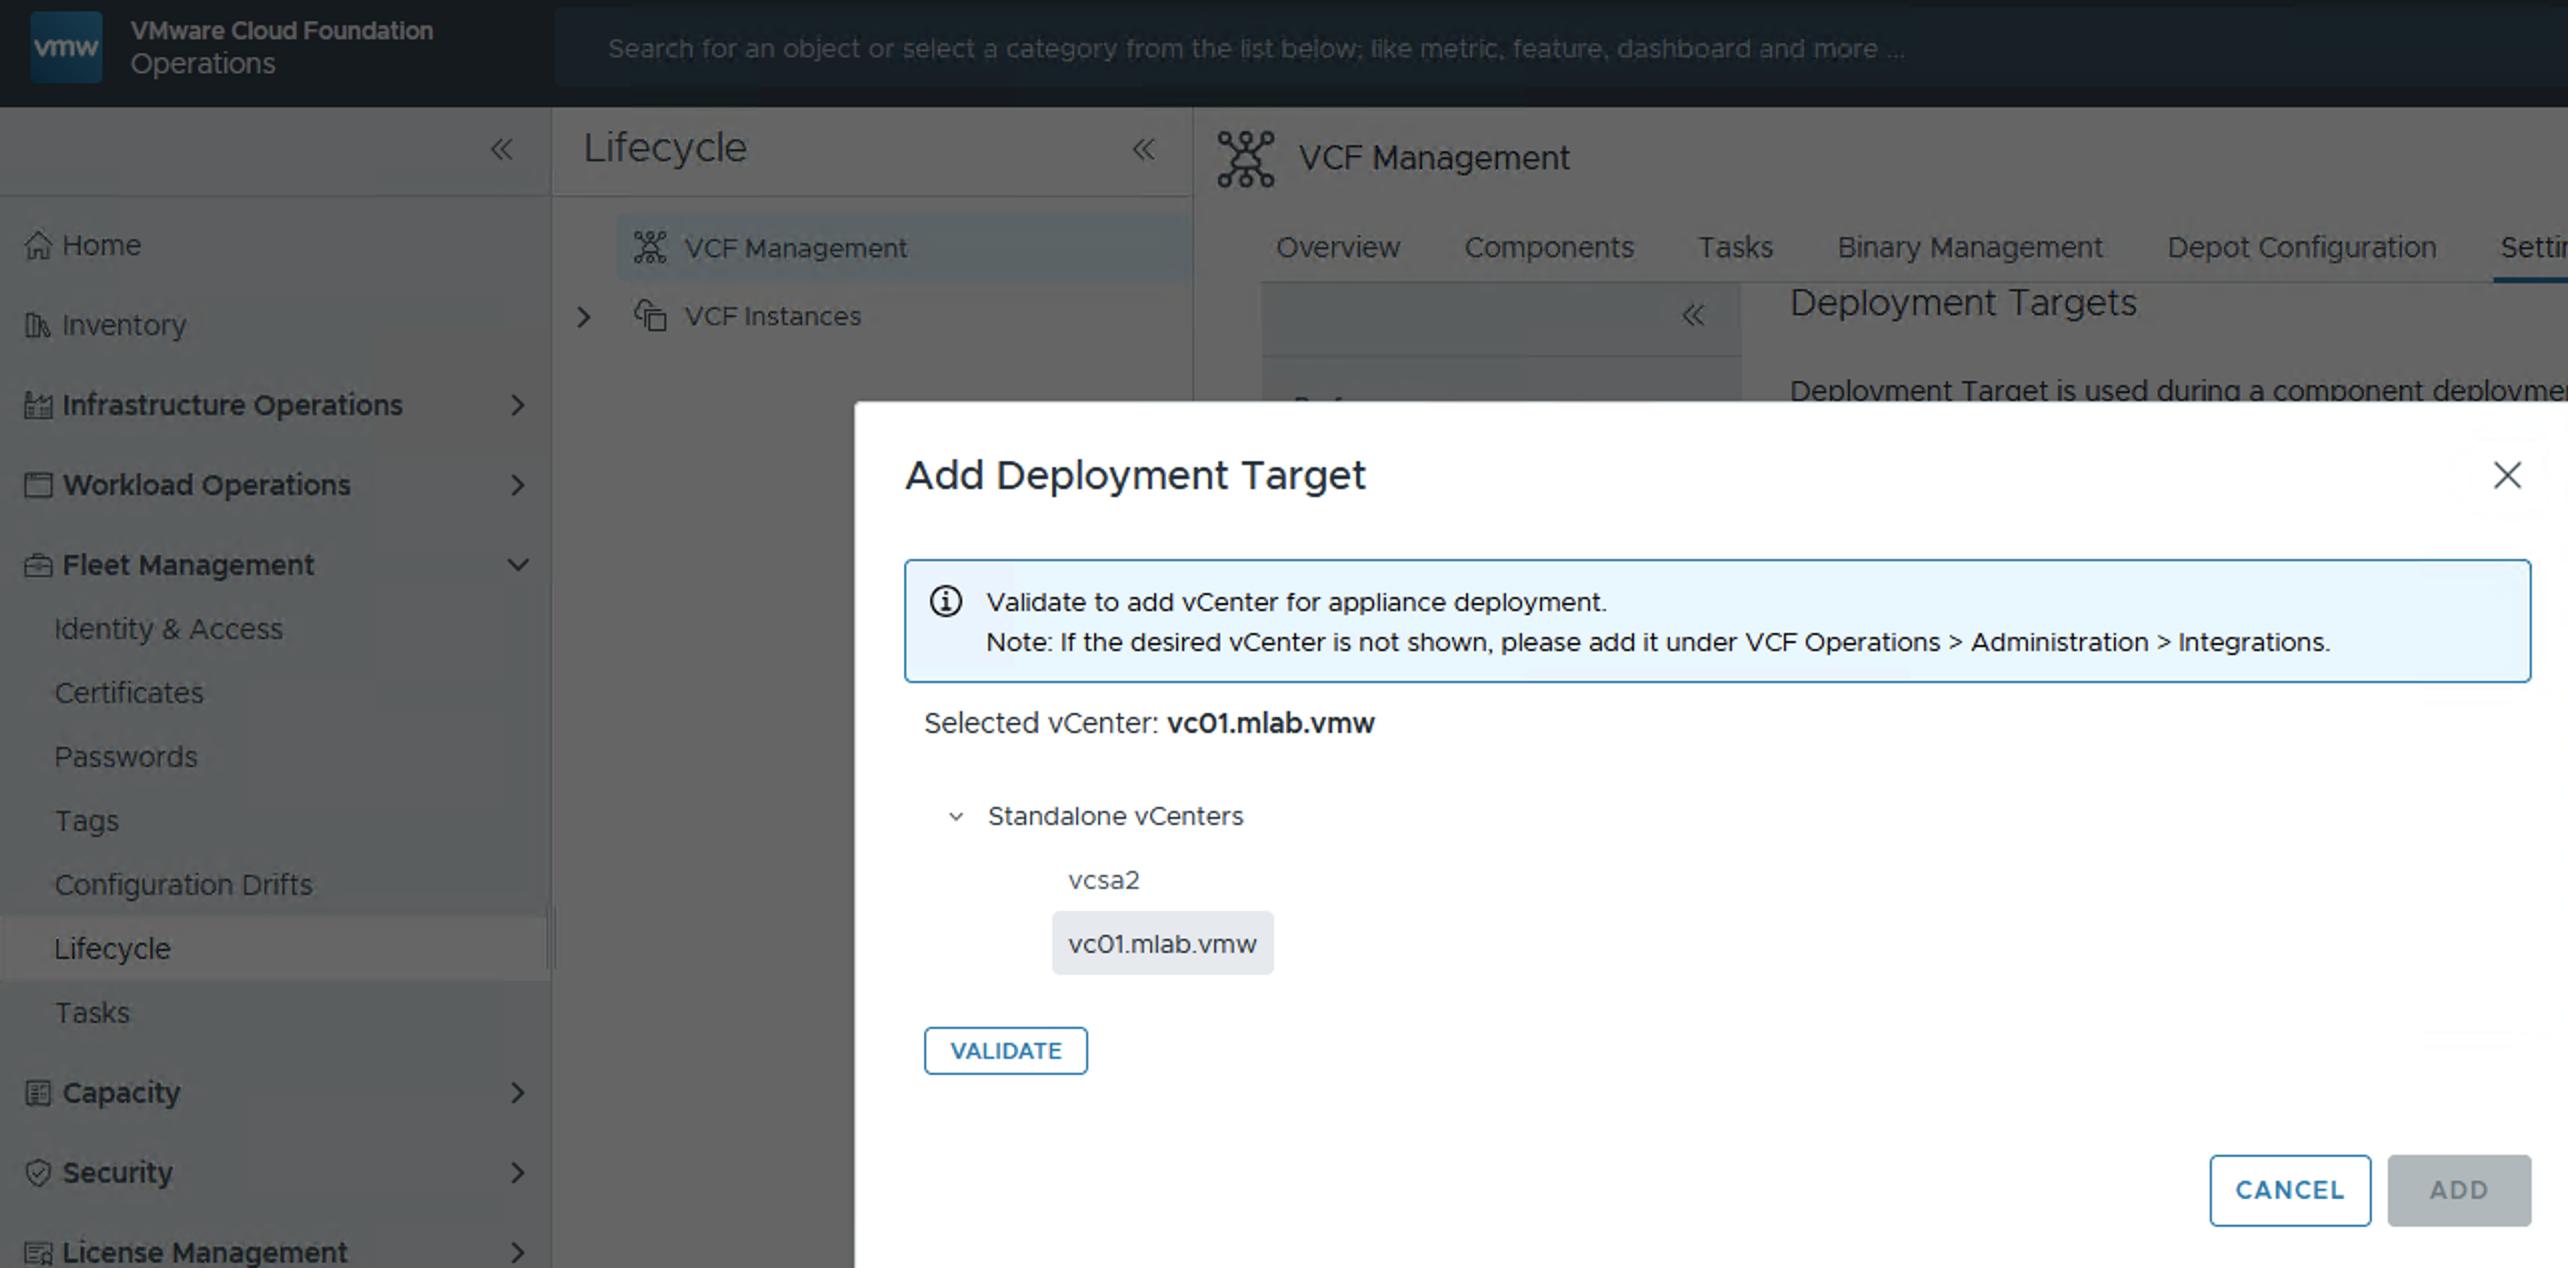The image size is (2568, 1268).
Task: Click the vmw logo icon
Action: 65,47
